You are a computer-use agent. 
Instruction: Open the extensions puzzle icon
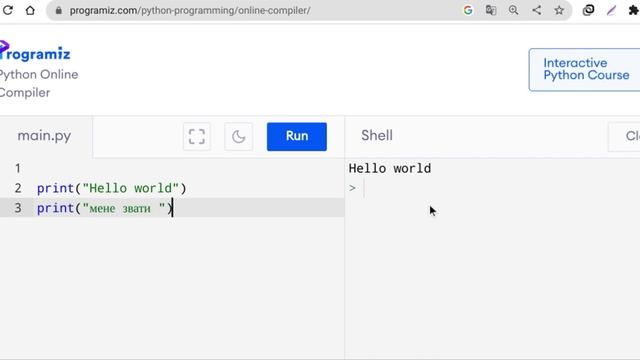tap(634, 10)
